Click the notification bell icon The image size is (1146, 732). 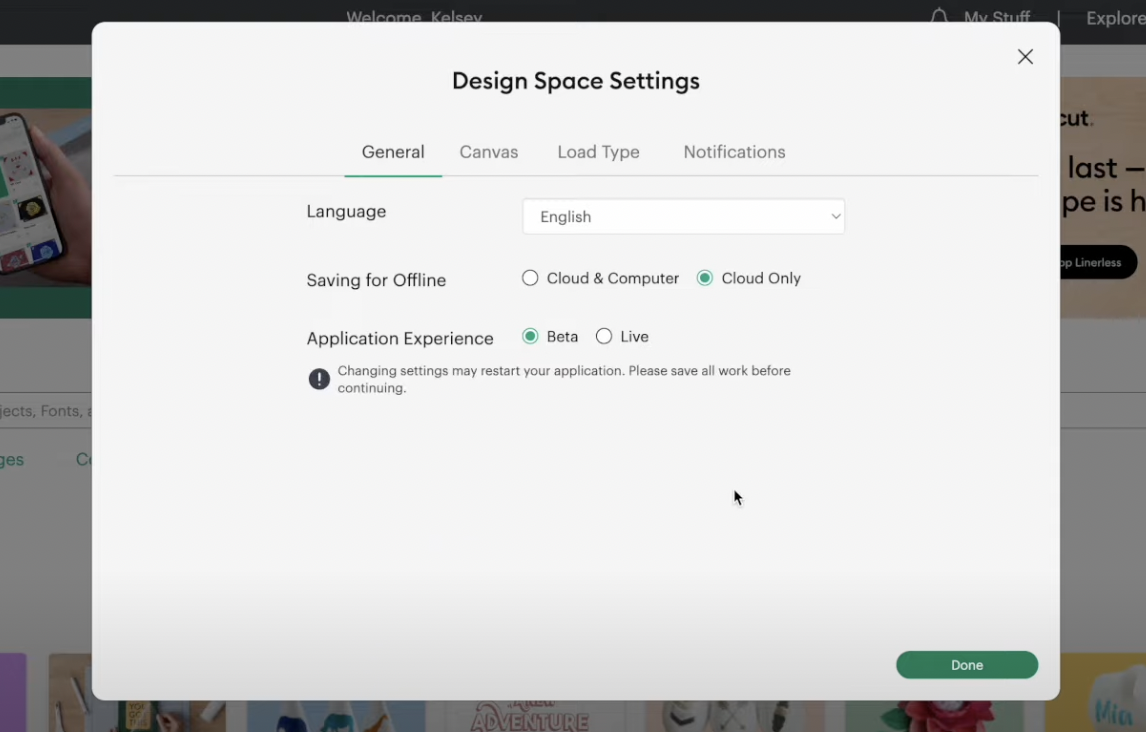pos(938,17)
